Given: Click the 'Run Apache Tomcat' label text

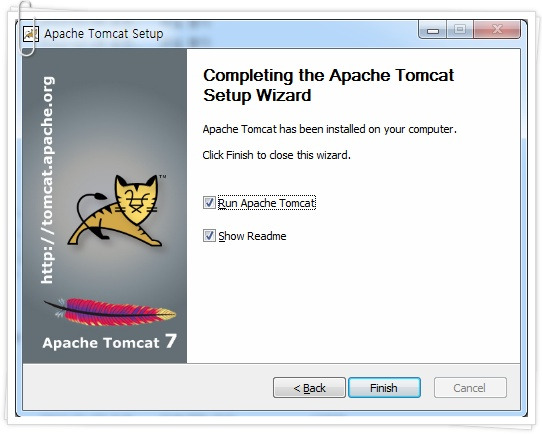Looking at the screenshot, I should click(267, 203).
